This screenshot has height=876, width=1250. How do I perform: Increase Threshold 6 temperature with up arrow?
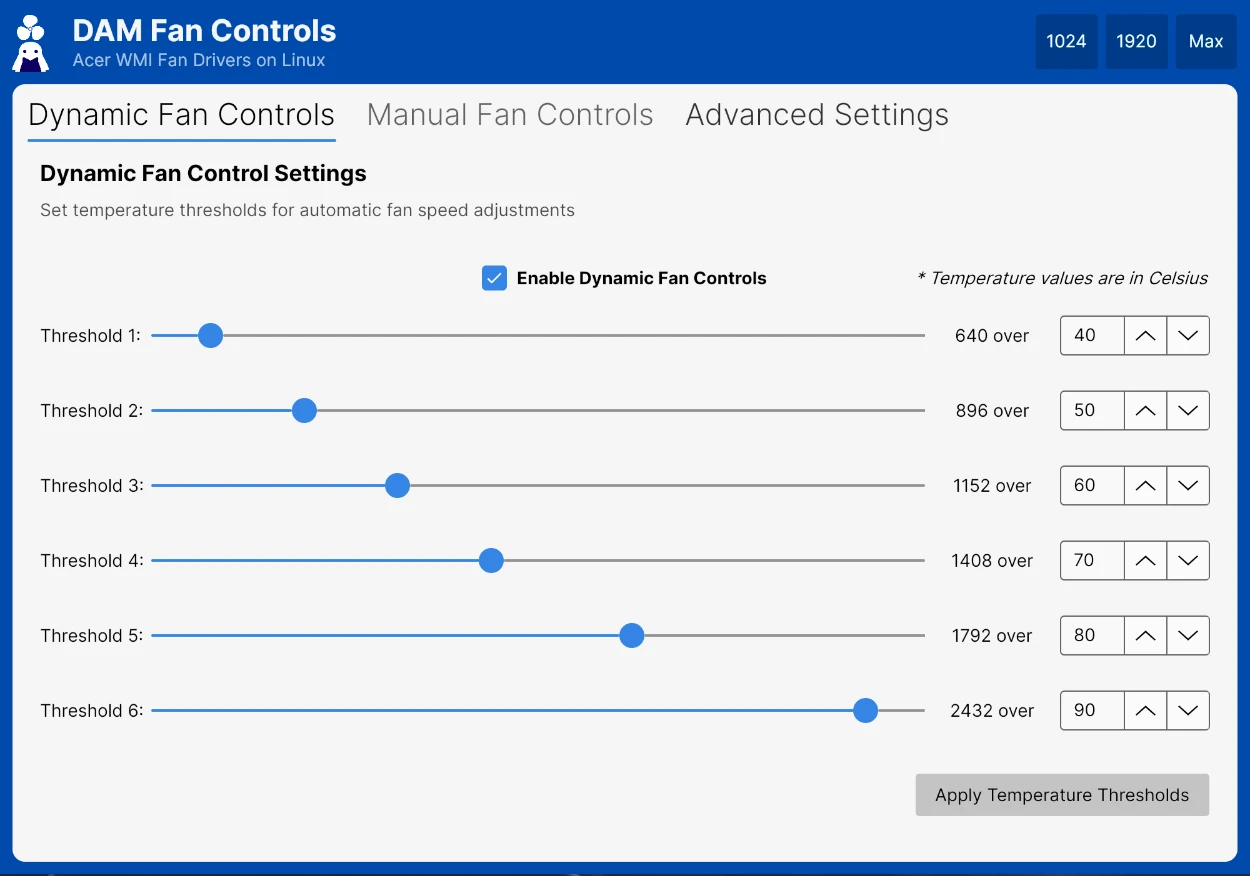tap(1146, 711)
